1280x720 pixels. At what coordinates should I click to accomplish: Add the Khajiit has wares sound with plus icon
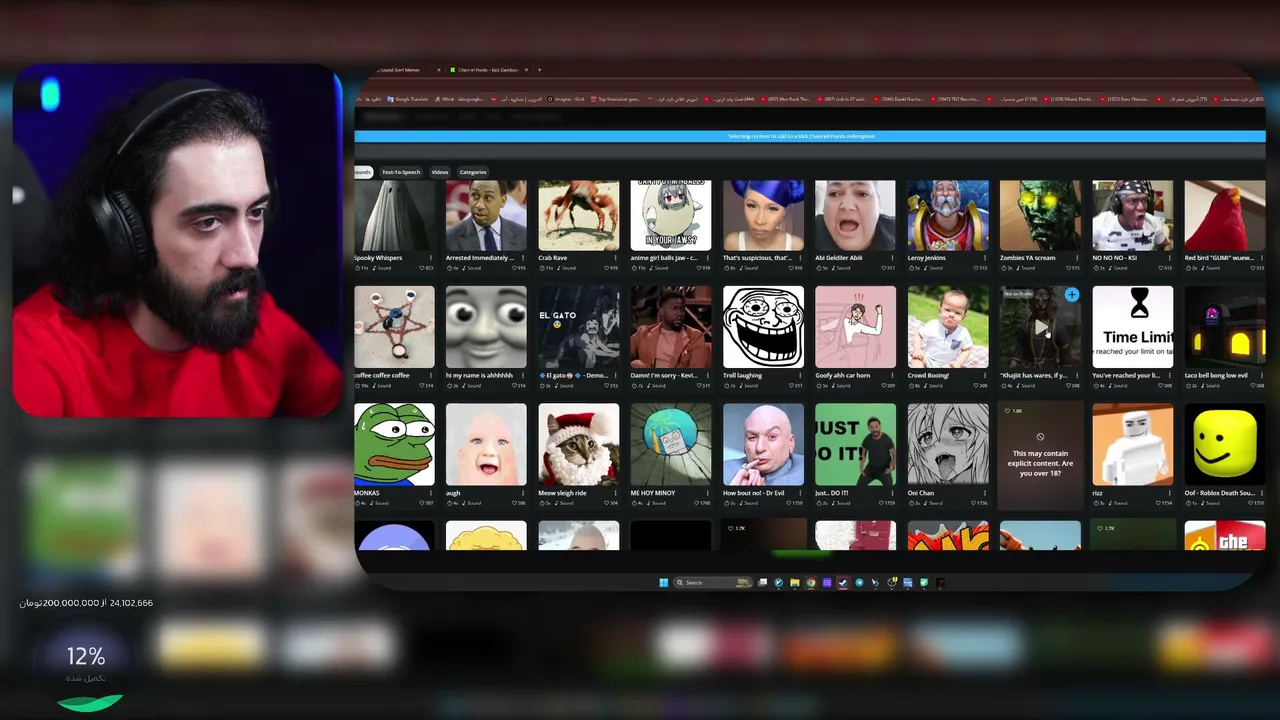click(1072, 295)
